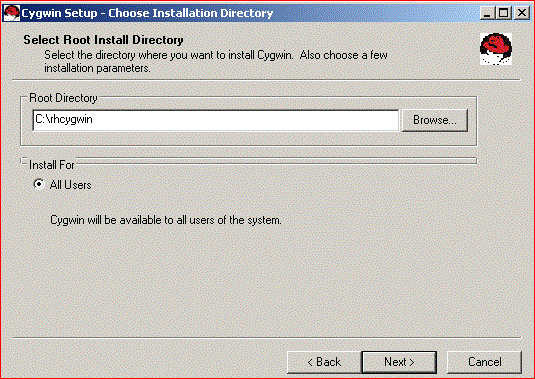Viewport: 535px width, 379px height.
Task: Return to previous page with < Back
Action: click(x=324, y=362)
